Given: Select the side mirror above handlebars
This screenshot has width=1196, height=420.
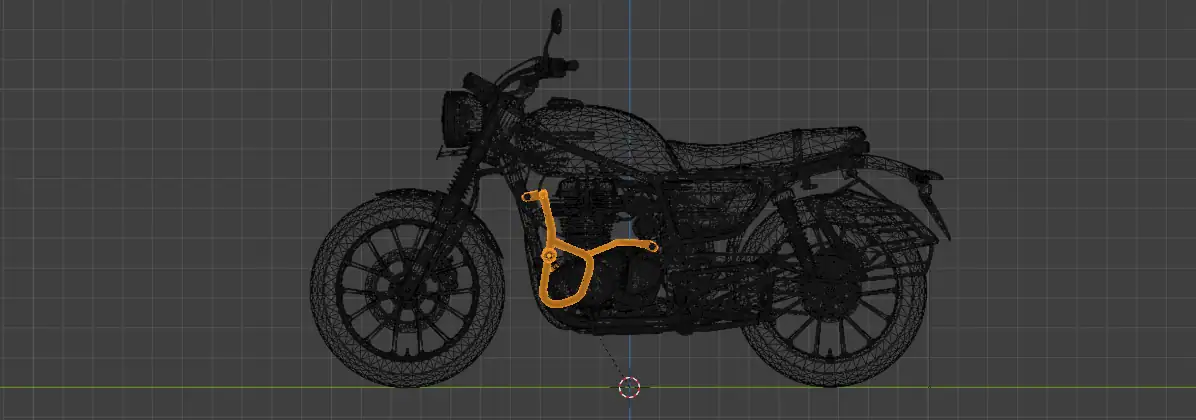Looking at the screenshot, I should (x=557, y=21).
